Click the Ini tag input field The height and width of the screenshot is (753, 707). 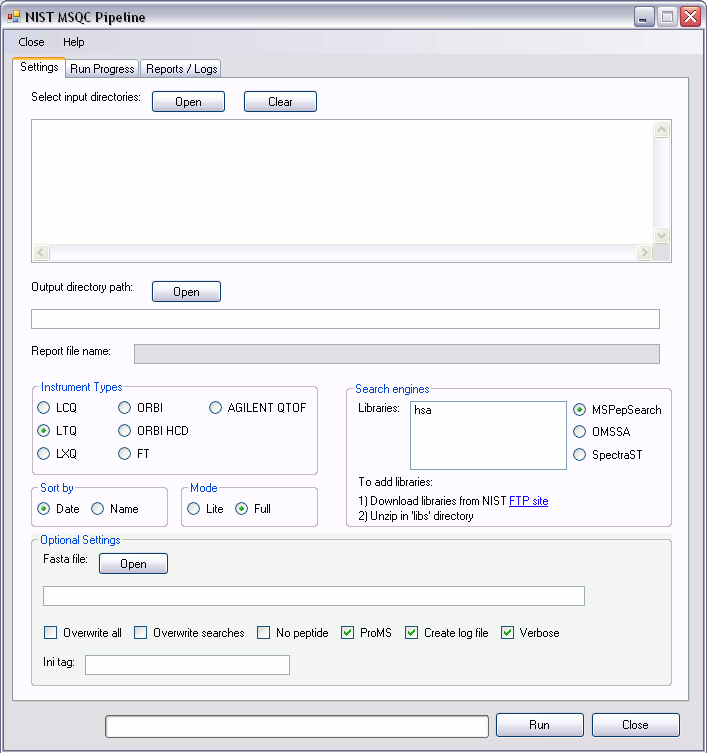point(187,665)
